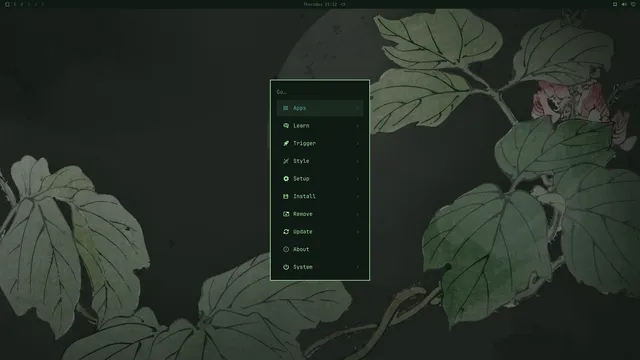Expand the Update submenu chevron
The image size is (640, 360).
click(358, 231)
